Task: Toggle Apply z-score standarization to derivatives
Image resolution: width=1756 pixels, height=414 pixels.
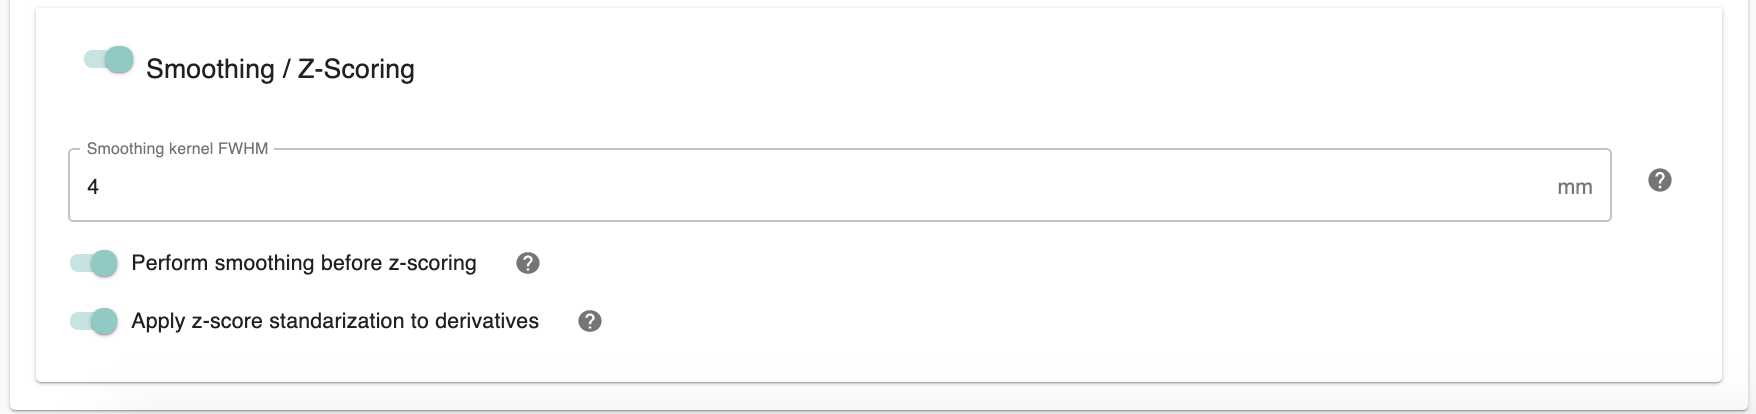Action: click(94, 321)
